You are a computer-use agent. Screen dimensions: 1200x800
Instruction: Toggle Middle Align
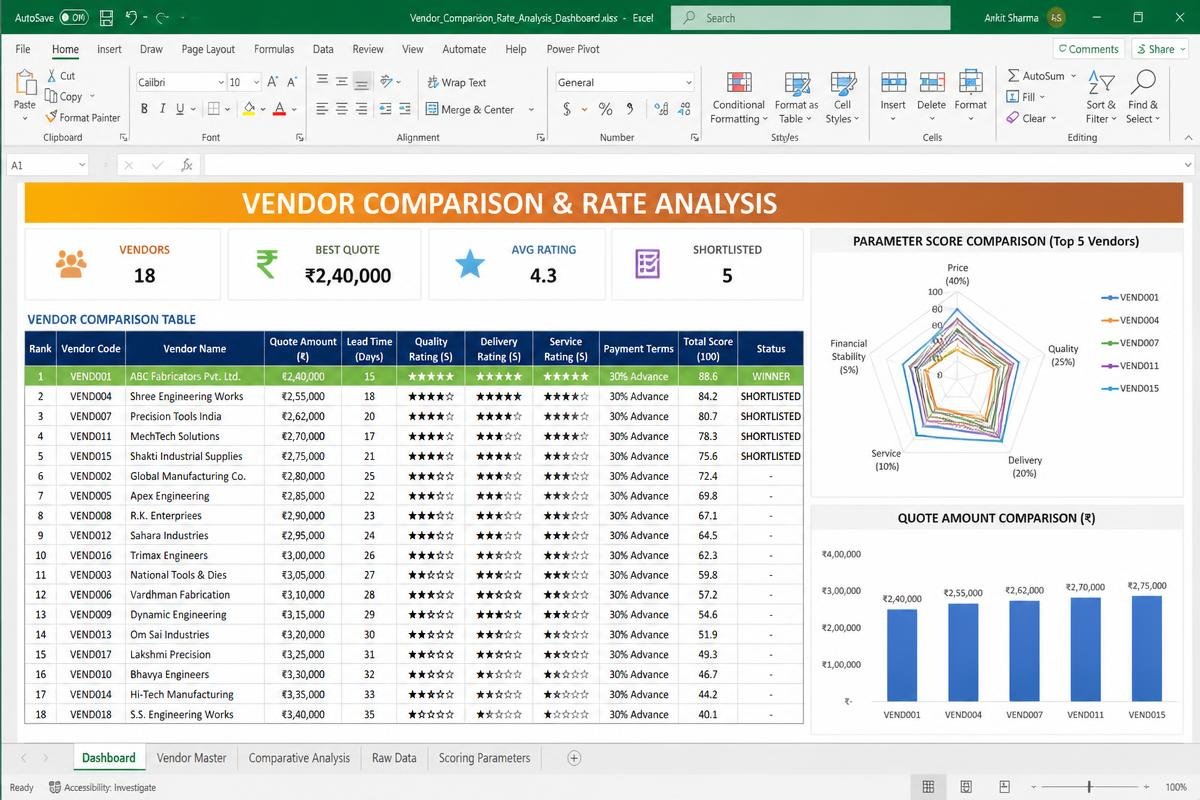point(342,82)
